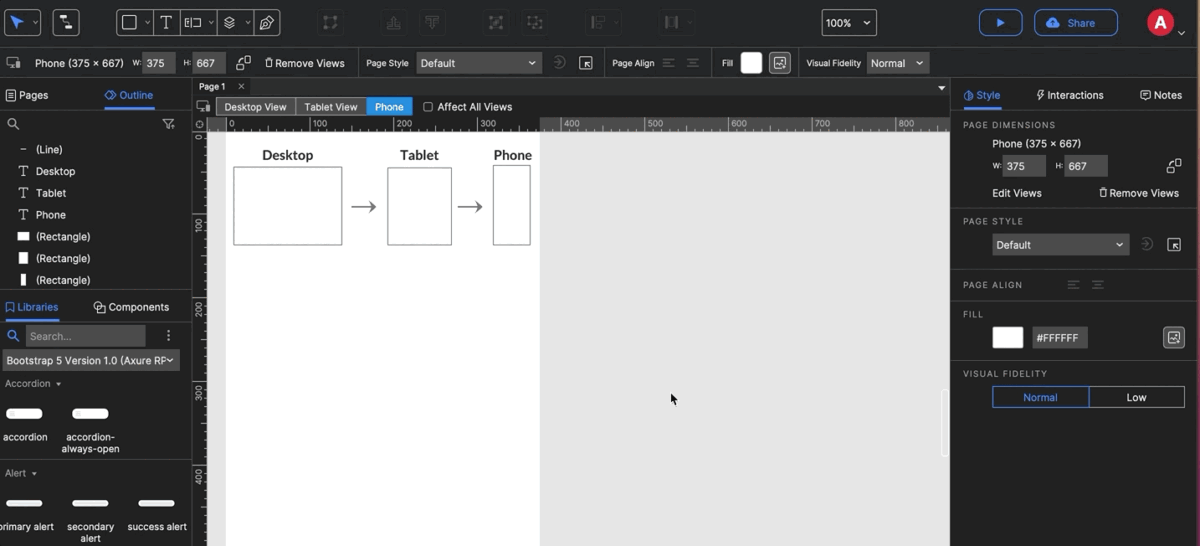
Task: Click the white fill color swatch in Style panel
Action: click(x=1007, y=338)
